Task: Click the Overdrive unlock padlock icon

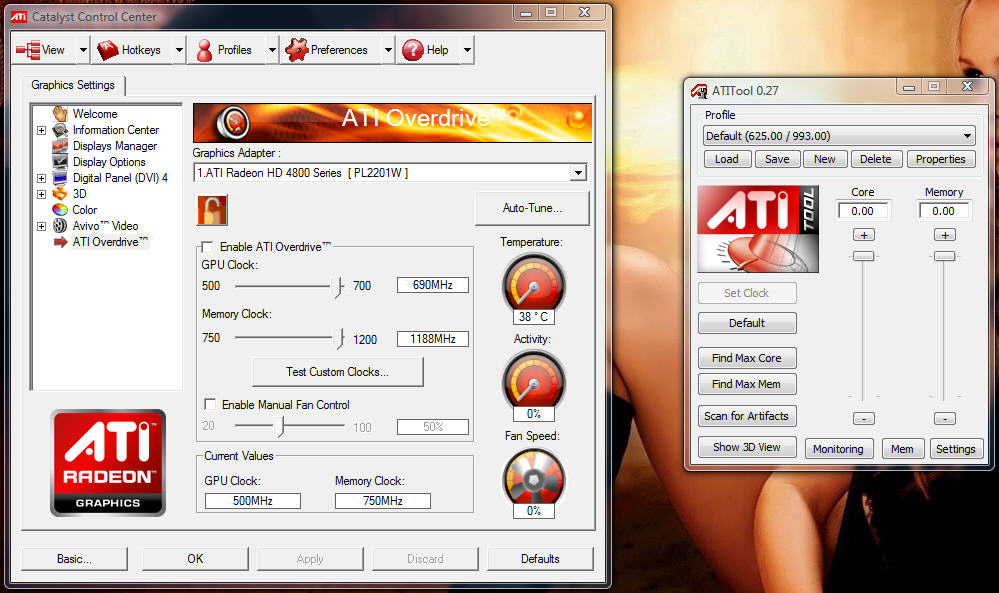Action: [212, 210]
